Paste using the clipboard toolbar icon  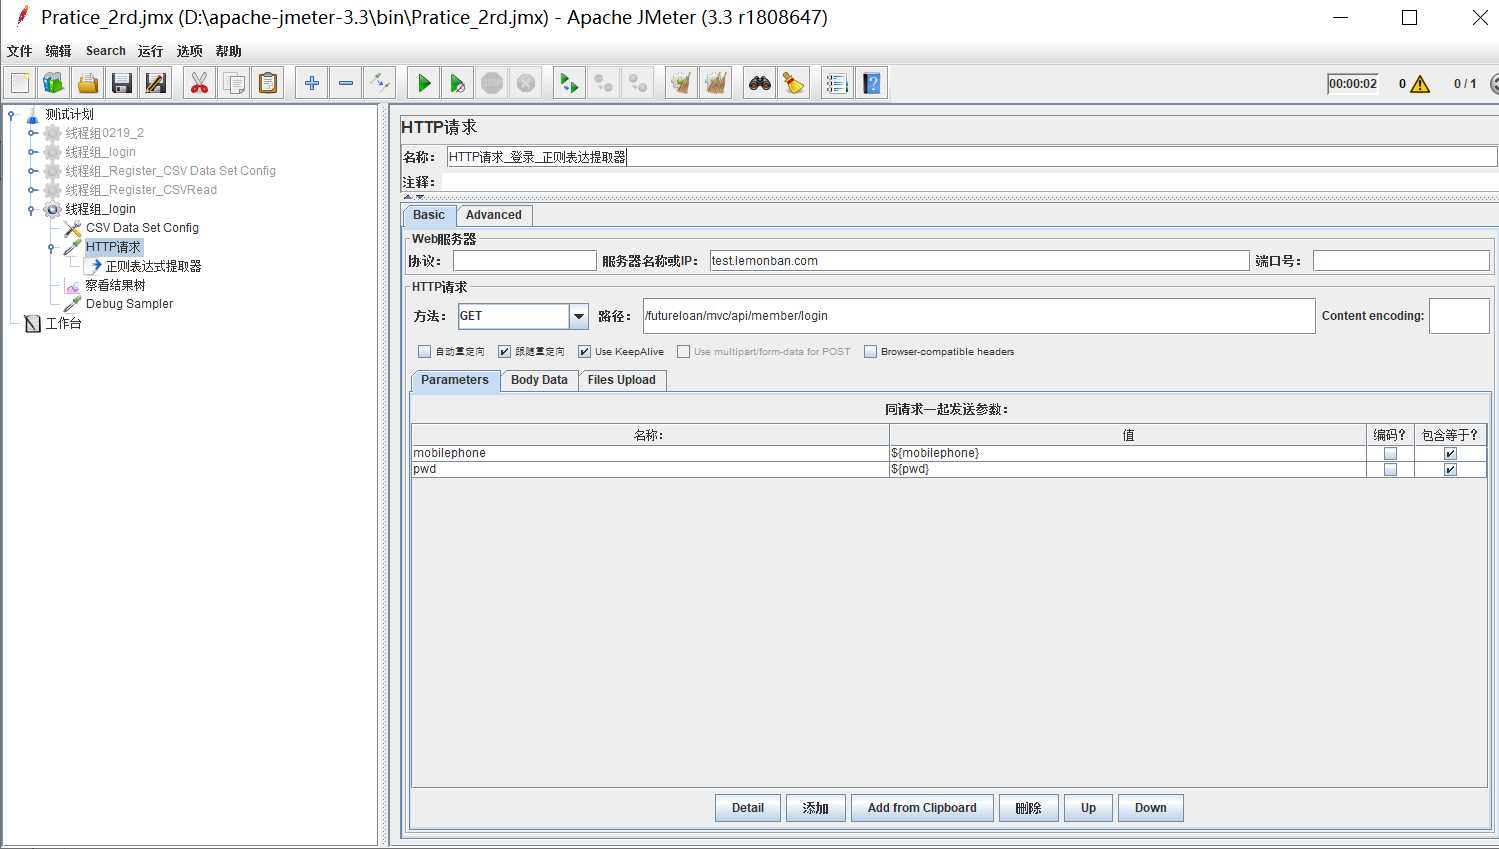[268, 83]
